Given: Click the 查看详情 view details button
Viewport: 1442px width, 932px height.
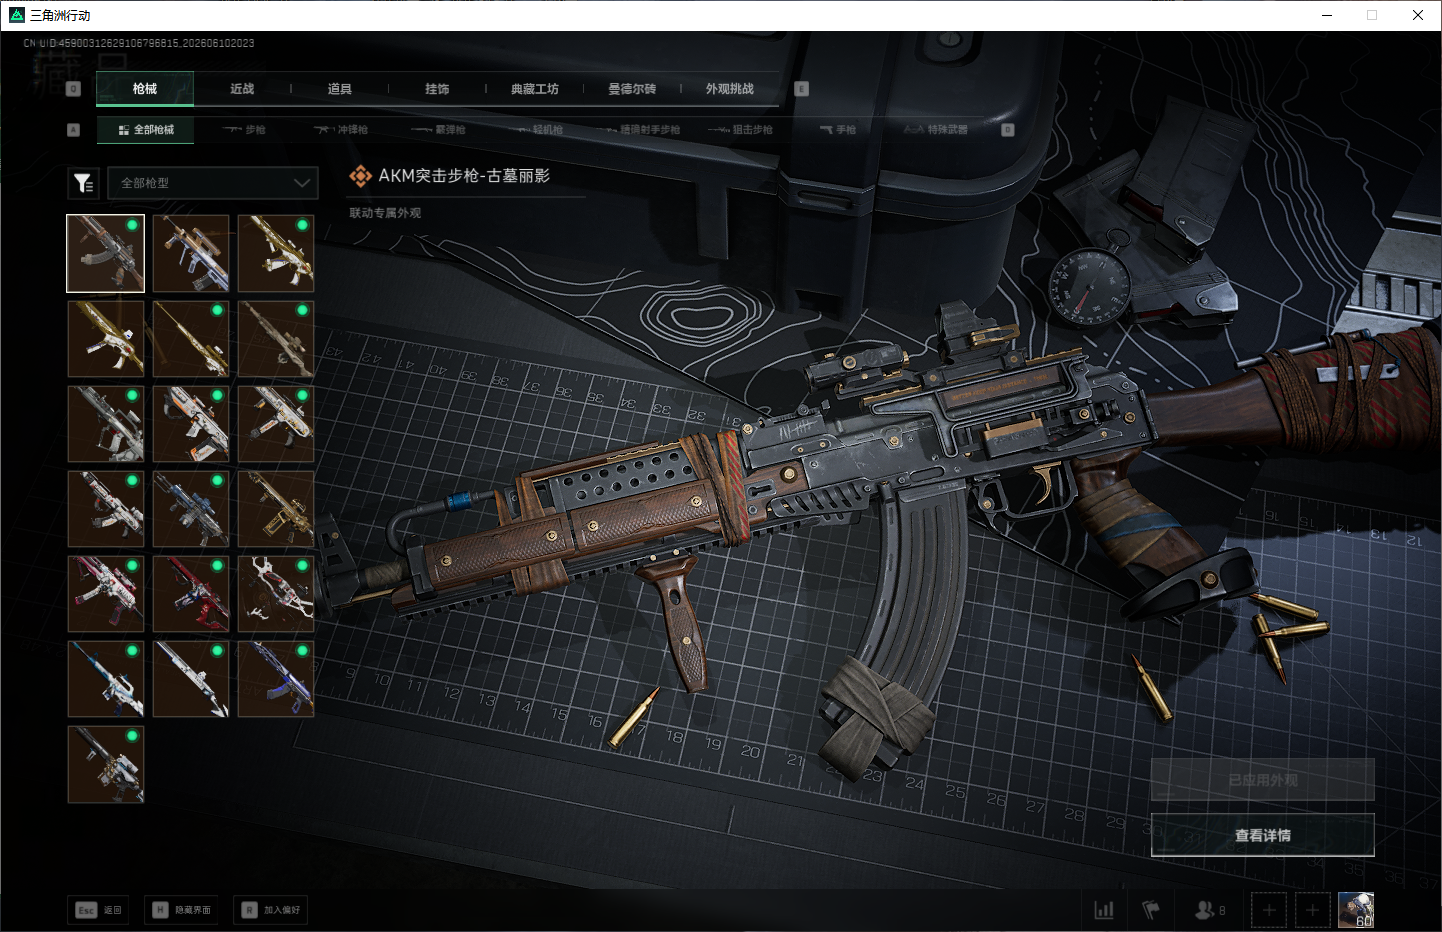Looking at the screenshot, I should (1263, 835).
